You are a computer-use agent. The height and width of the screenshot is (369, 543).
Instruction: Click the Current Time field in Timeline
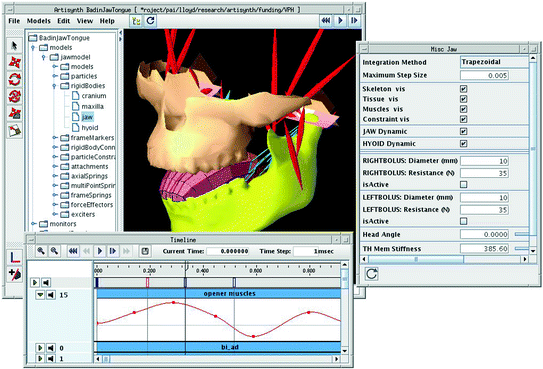(x=228, y=251)
